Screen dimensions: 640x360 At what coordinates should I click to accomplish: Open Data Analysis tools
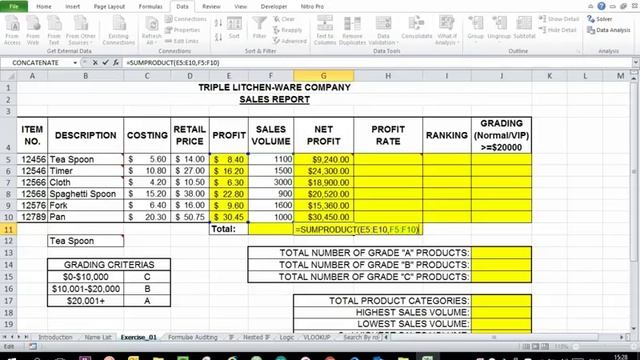coord(609,30)
